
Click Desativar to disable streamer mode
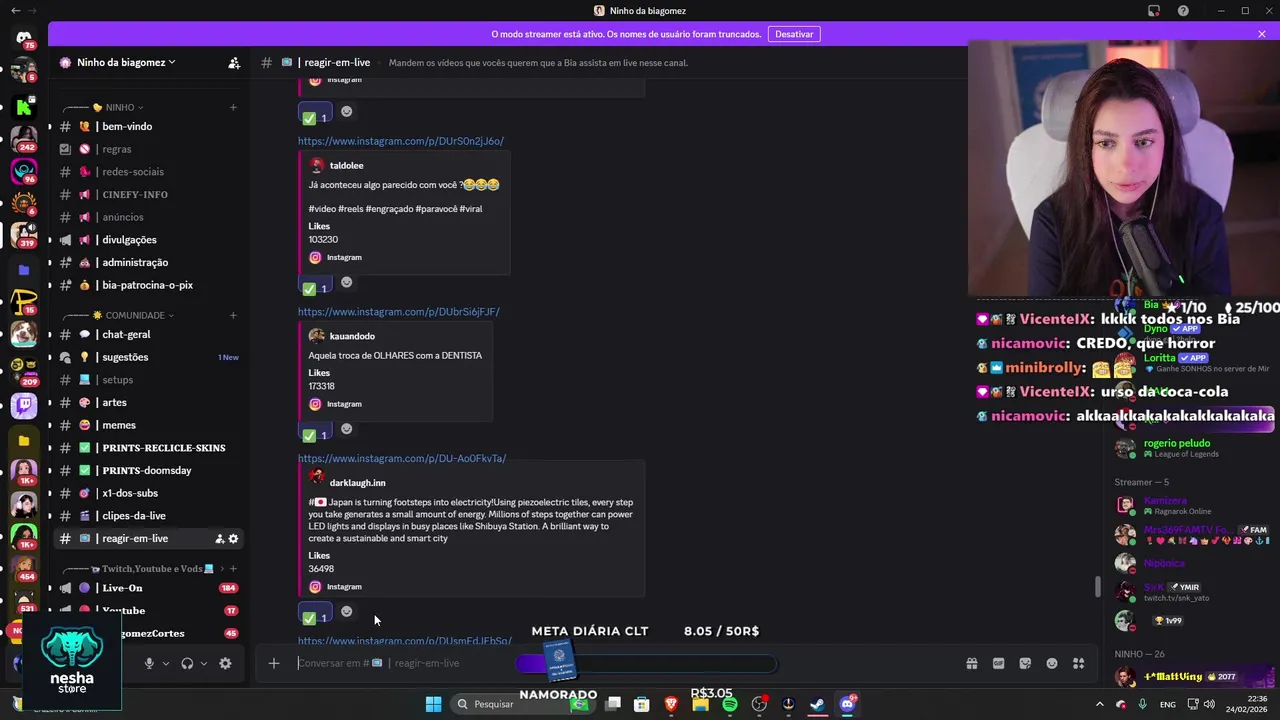(x=794, y=34)
